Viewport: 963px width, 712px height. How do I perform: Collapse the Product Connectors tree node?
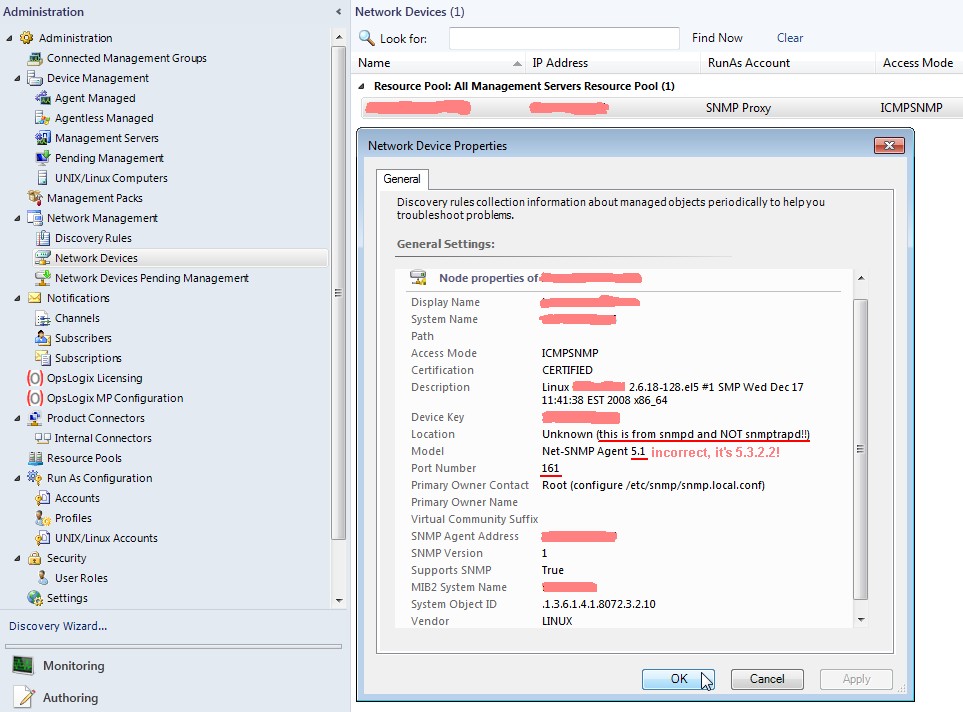point(17,418)
